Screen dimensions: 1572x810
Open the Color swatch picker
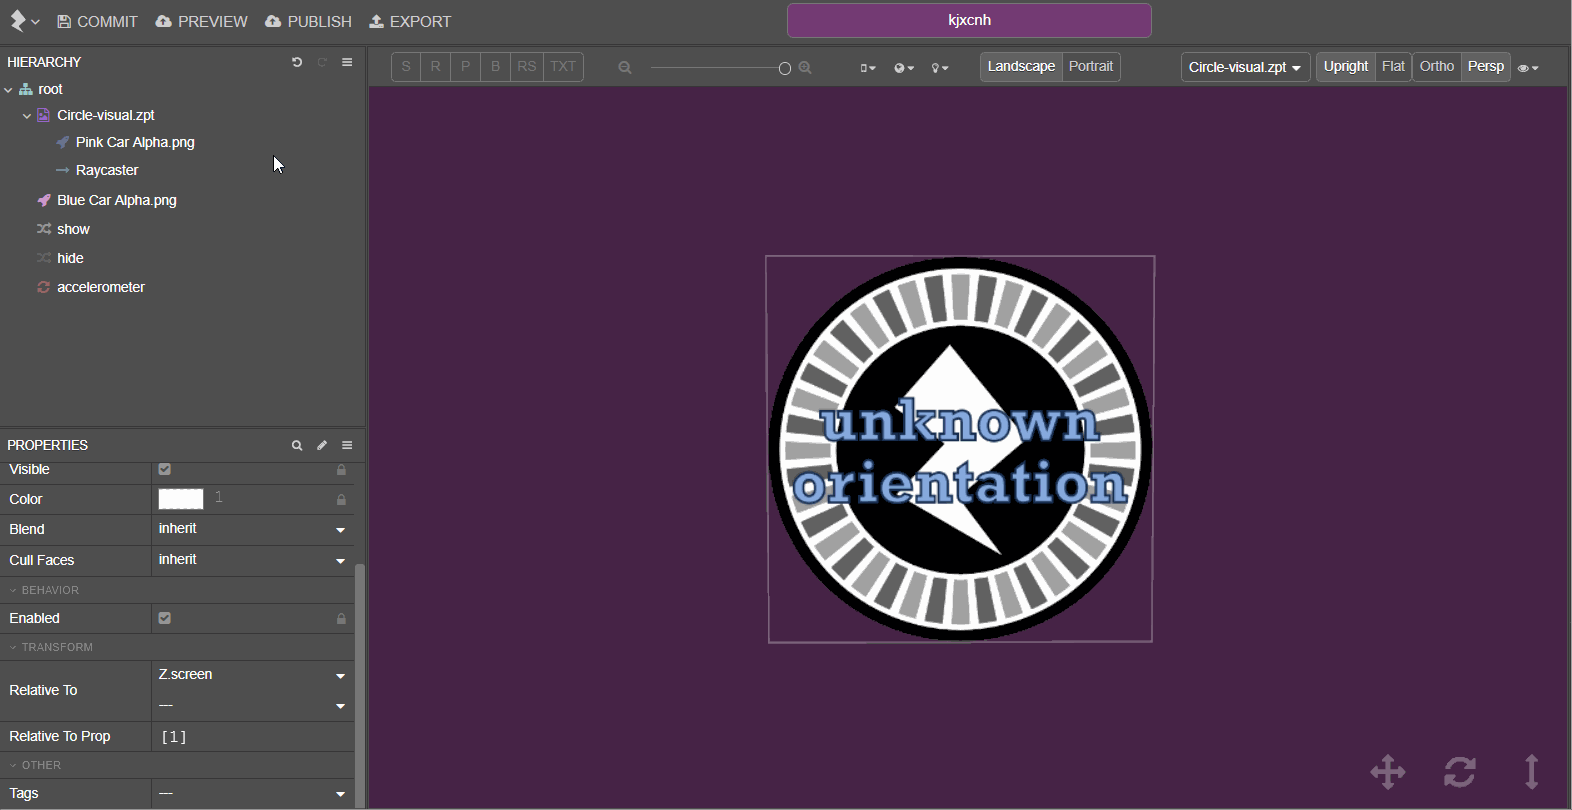point(181,499)
